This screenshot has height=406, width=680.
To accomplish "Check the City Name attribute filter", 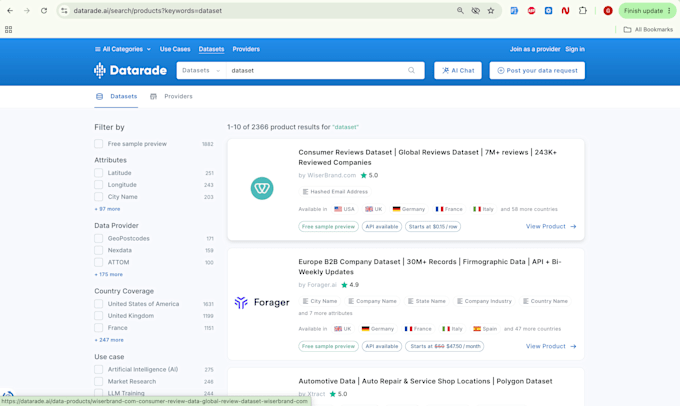I will [98, 196].
